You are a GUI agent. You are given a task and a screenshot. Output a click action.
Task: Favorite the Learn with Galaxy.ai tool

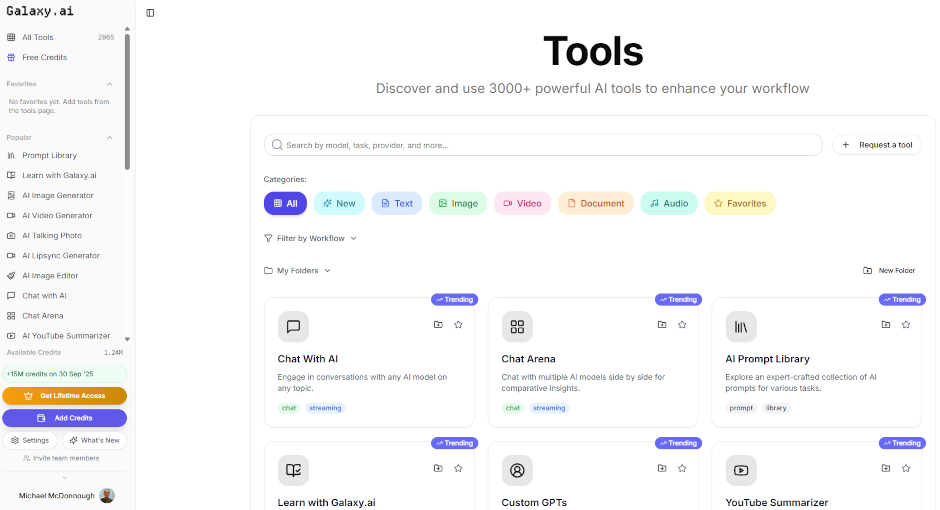[459, 469]
